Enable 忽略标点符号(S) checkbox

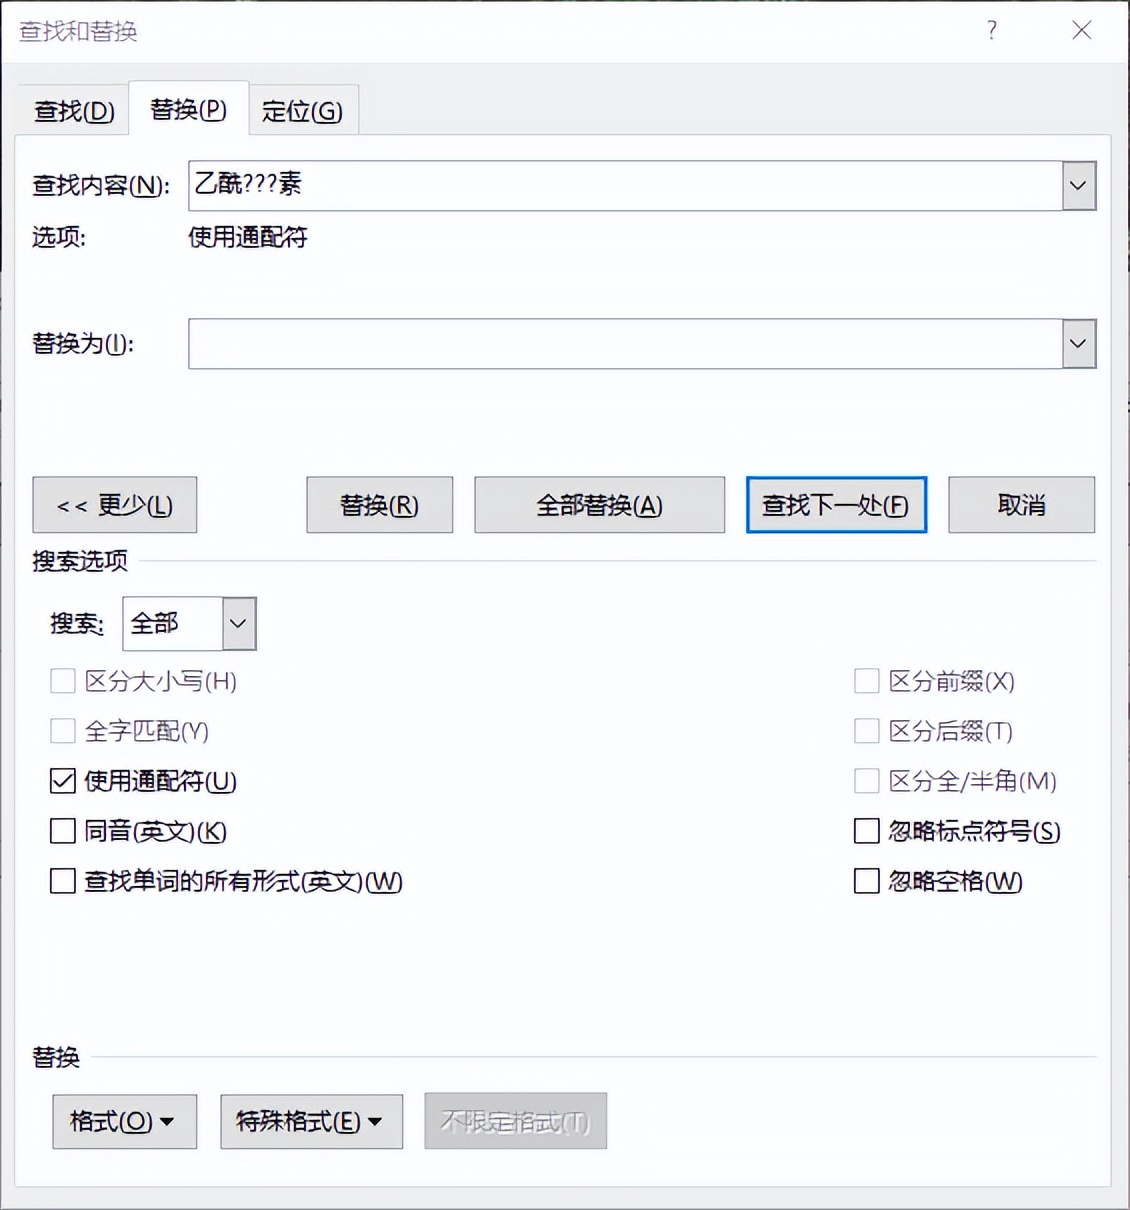(x=867, y=831)
